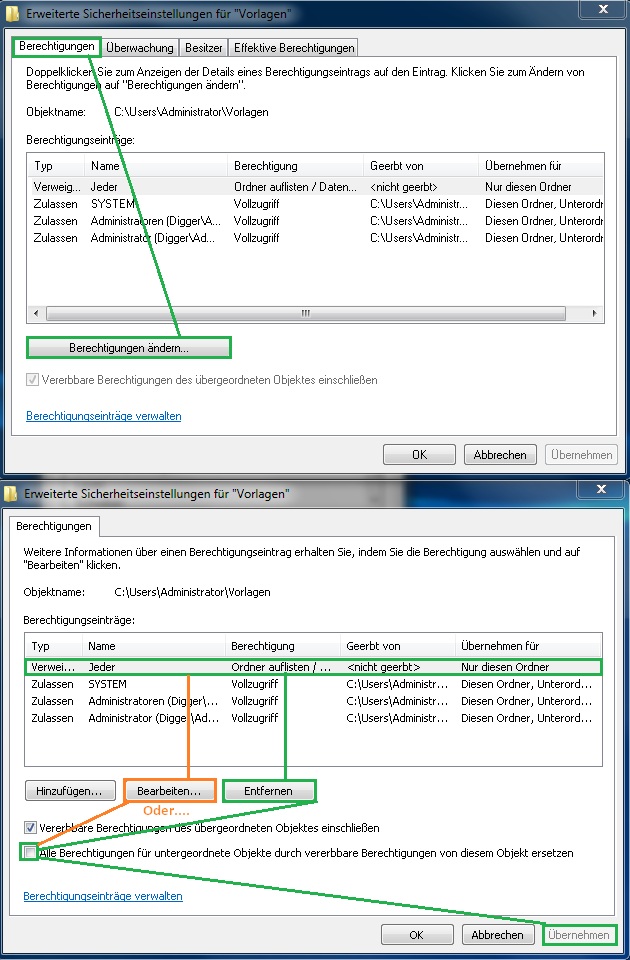Click OK in the lower dialog
Viewport: 630px width, 960px height.
[x=416, y=935]
